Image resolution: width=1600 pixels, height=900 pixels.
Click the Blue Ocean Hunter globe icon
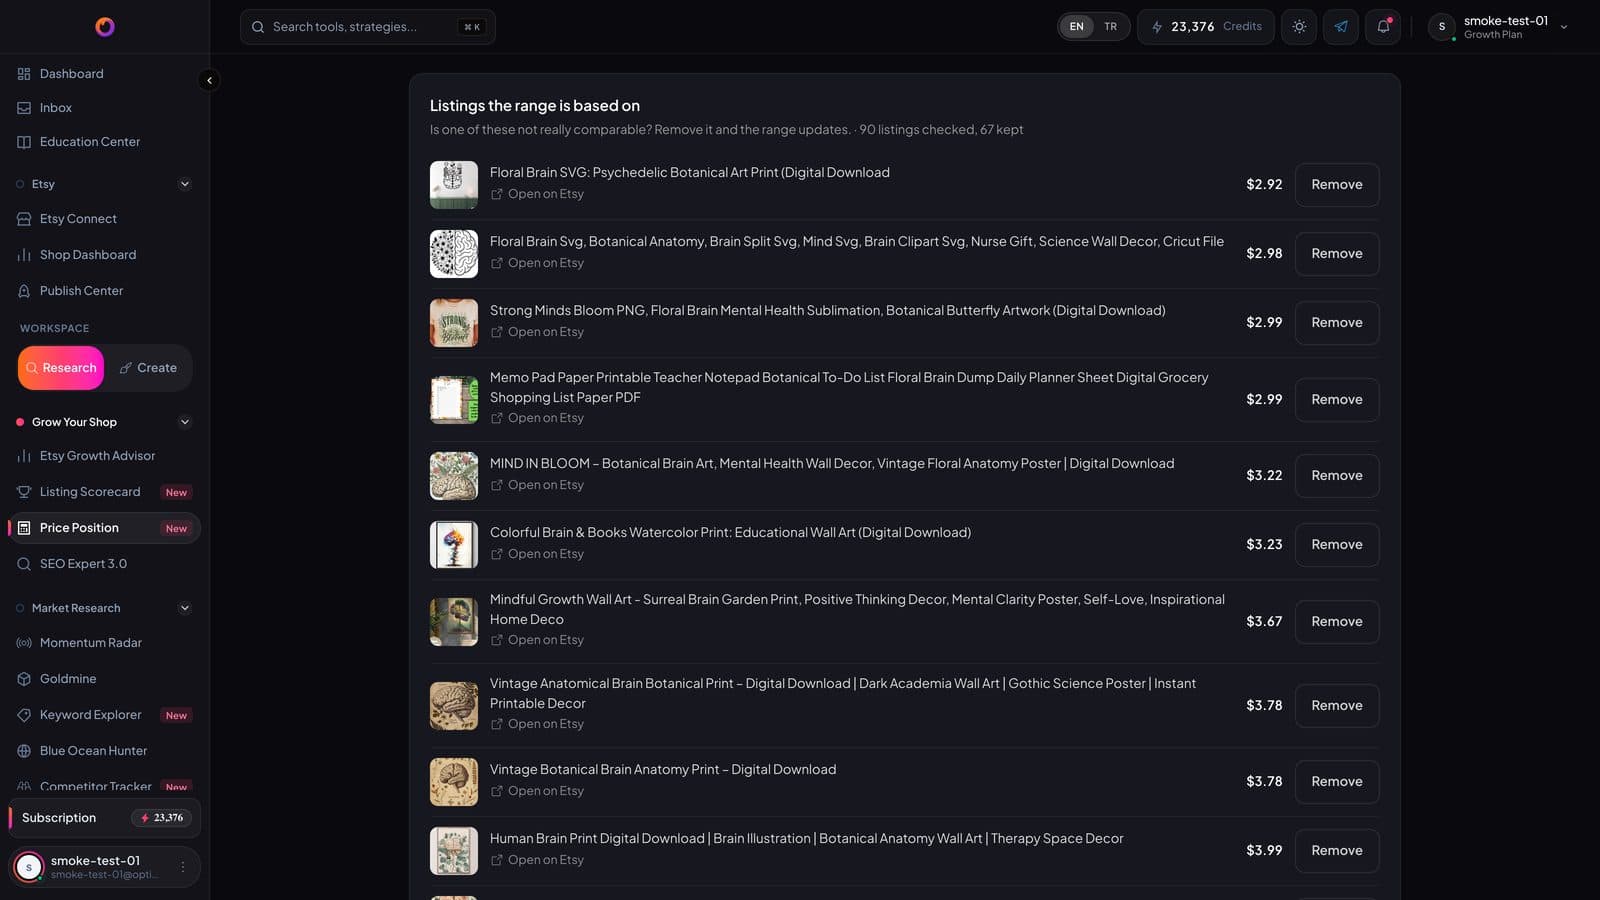24,751
